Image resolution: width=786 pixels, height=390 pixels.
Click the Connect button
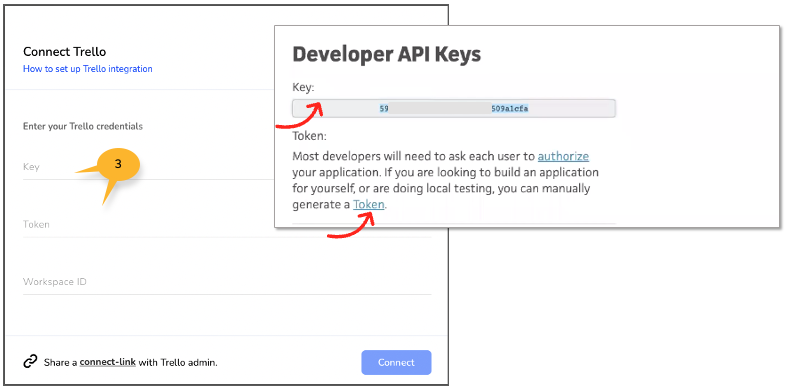pos(396,362)
